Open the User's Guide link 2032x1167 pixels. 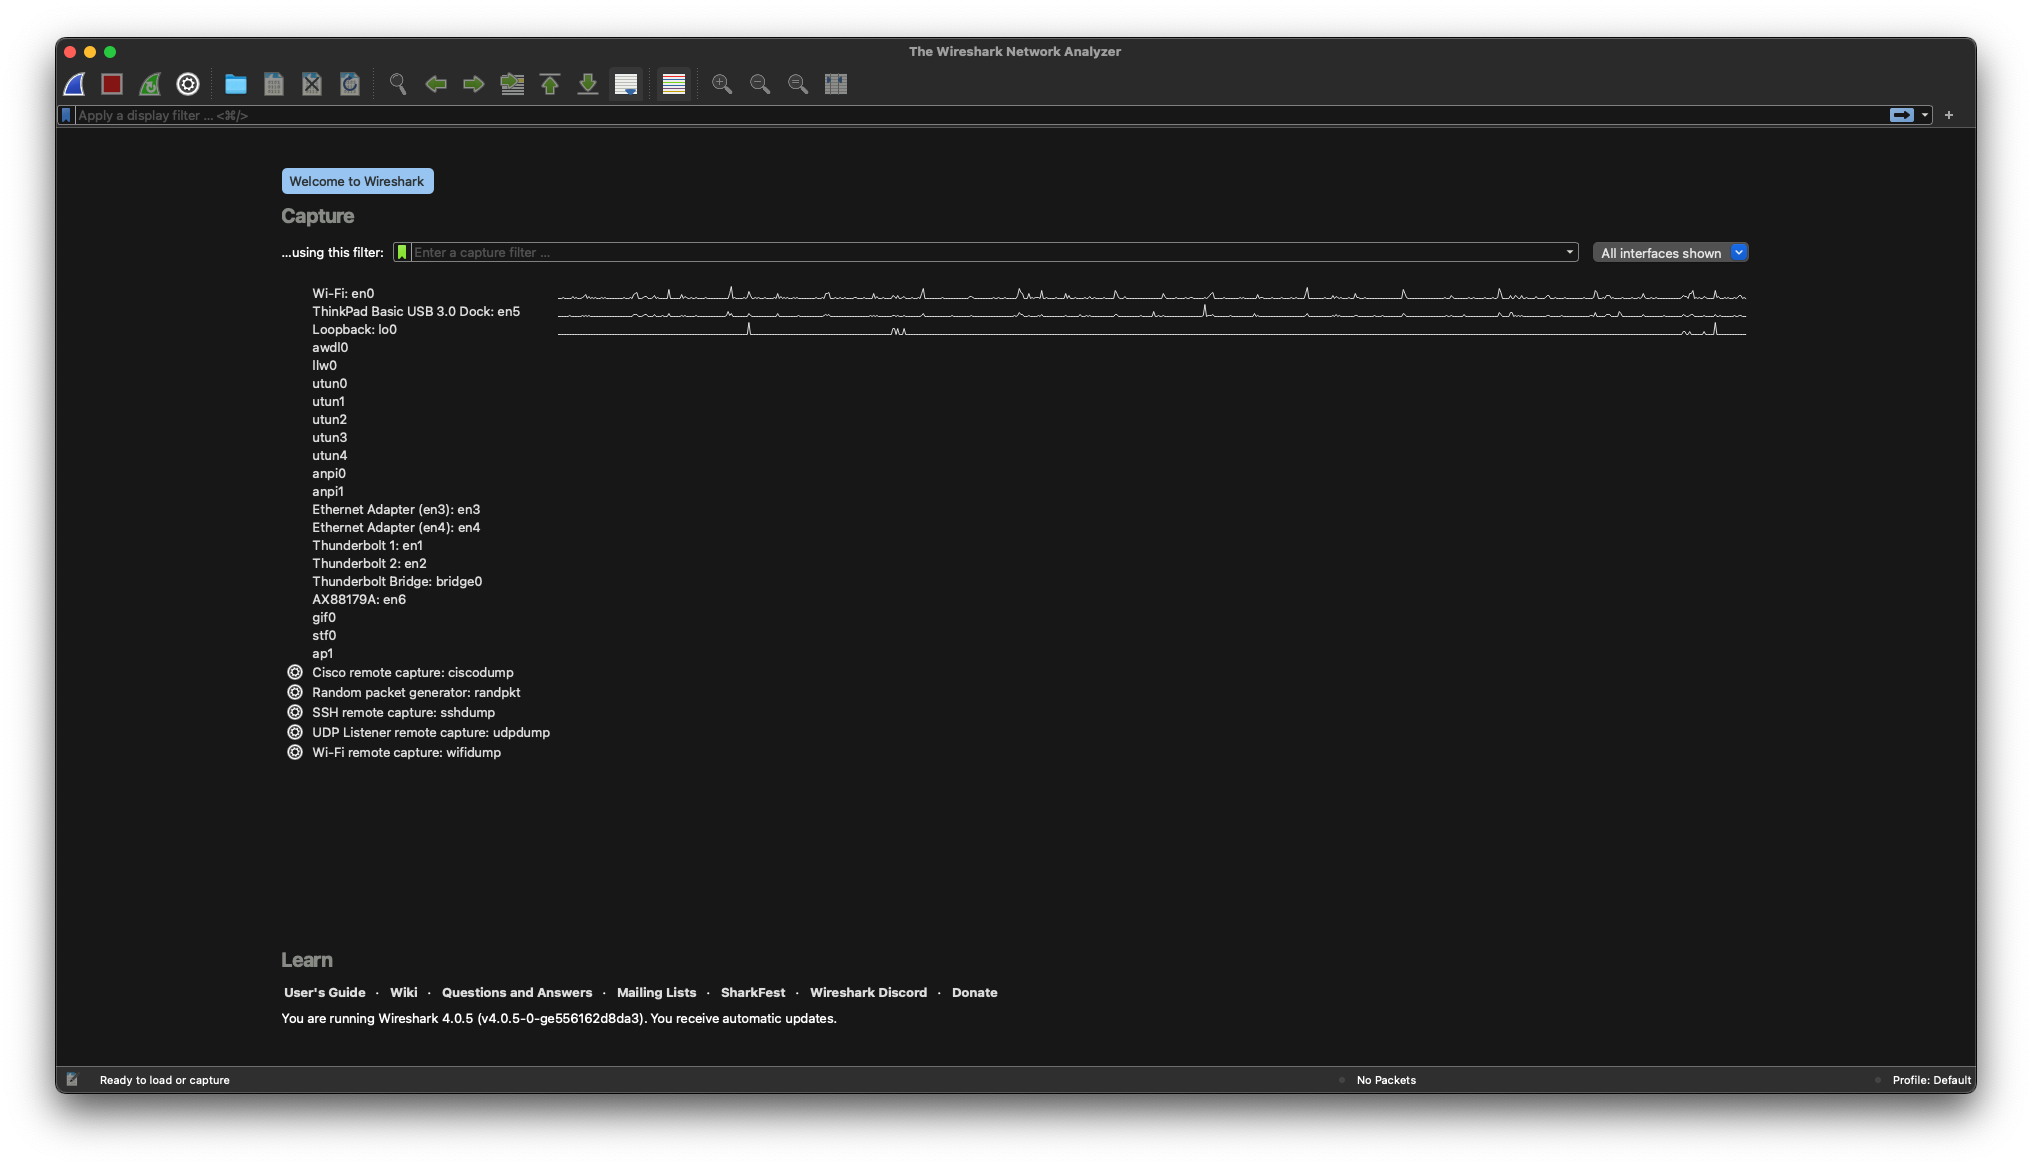324,993
